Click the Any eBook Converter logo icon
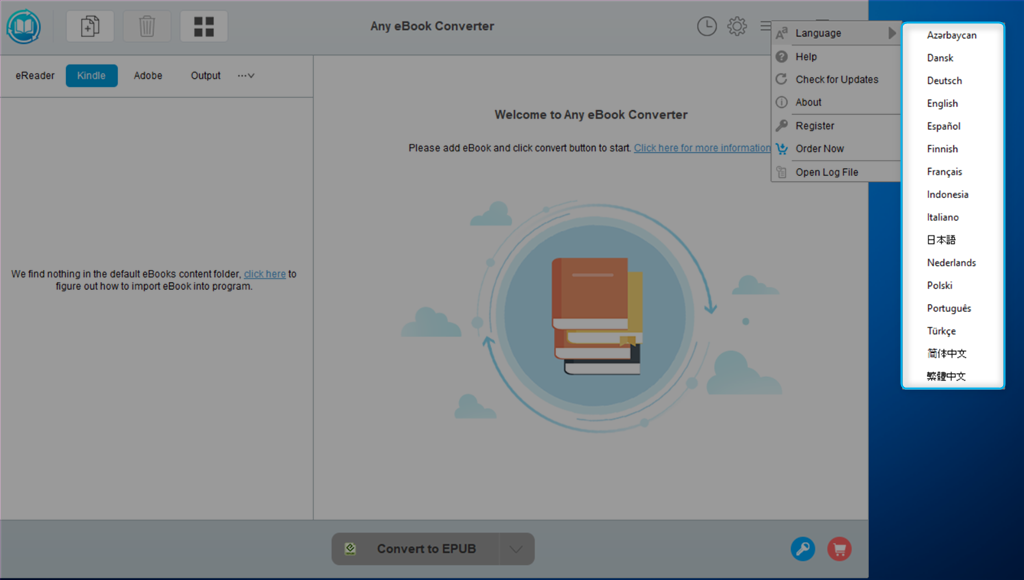 [x=24, y=27]
